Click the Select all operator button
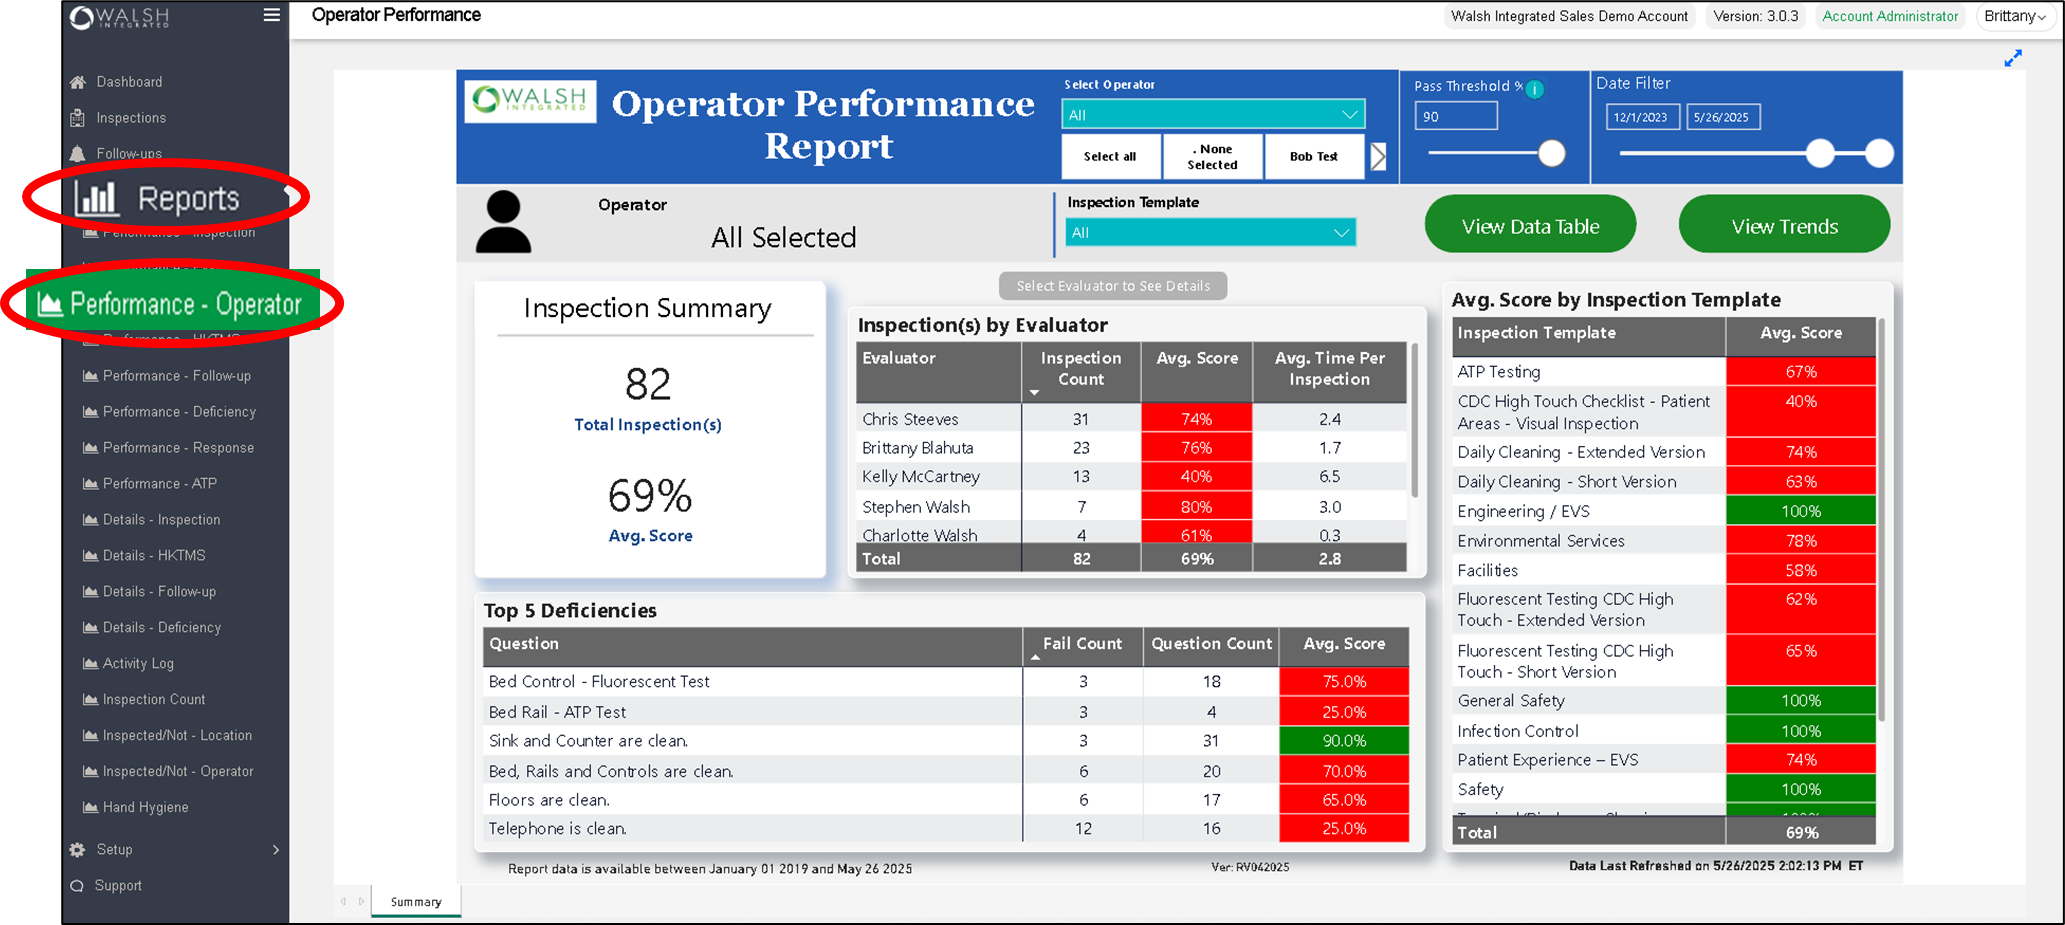Image resolution: width=2065 pixels, height=925 pixels. point(1111,157)
